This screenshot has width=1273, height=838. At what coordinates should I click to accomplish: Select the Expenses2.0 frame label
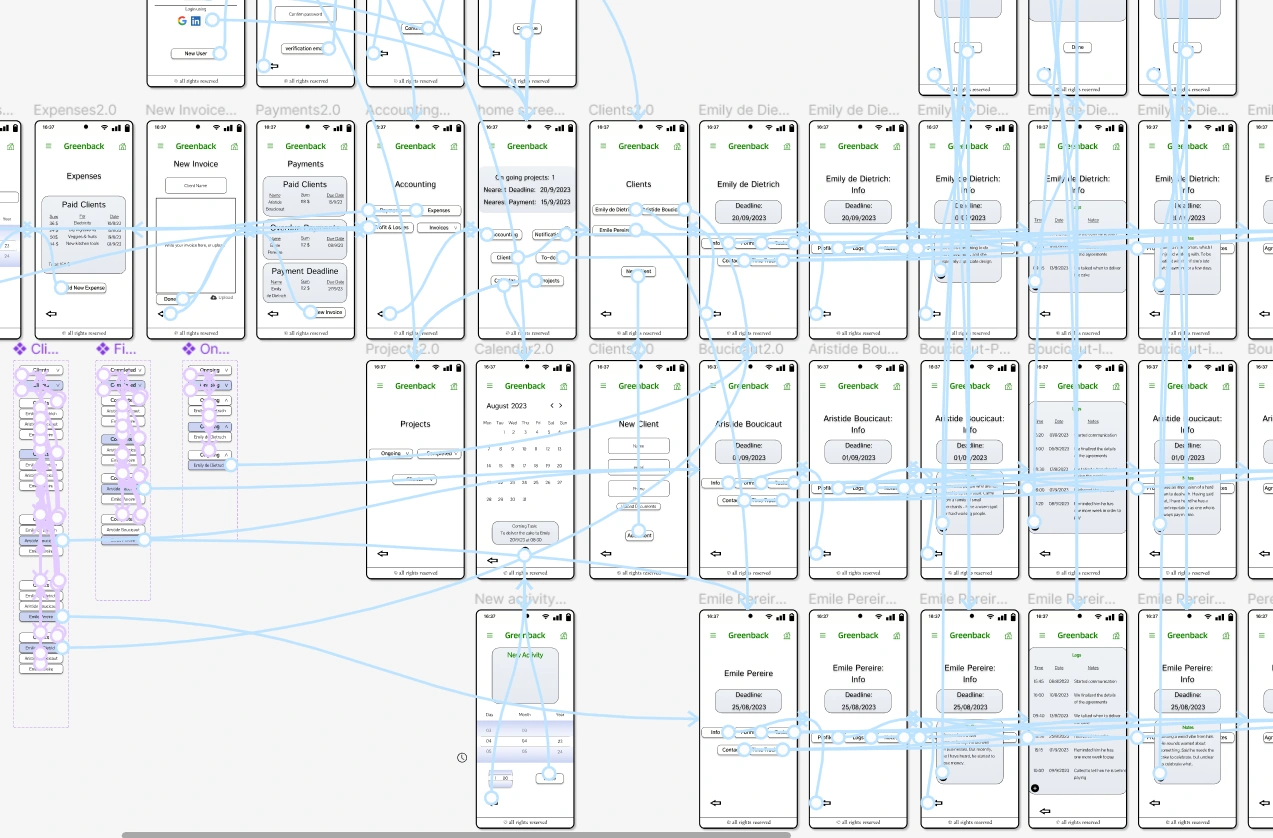75,110
